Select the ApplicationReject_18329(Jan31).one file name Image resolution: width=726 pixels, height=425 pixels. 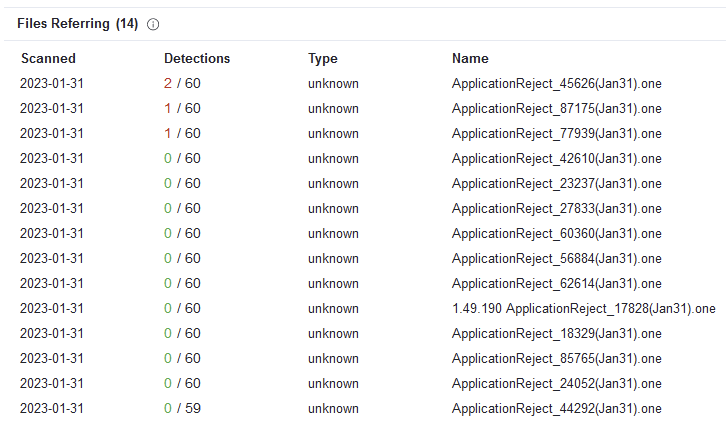point(556,334)
